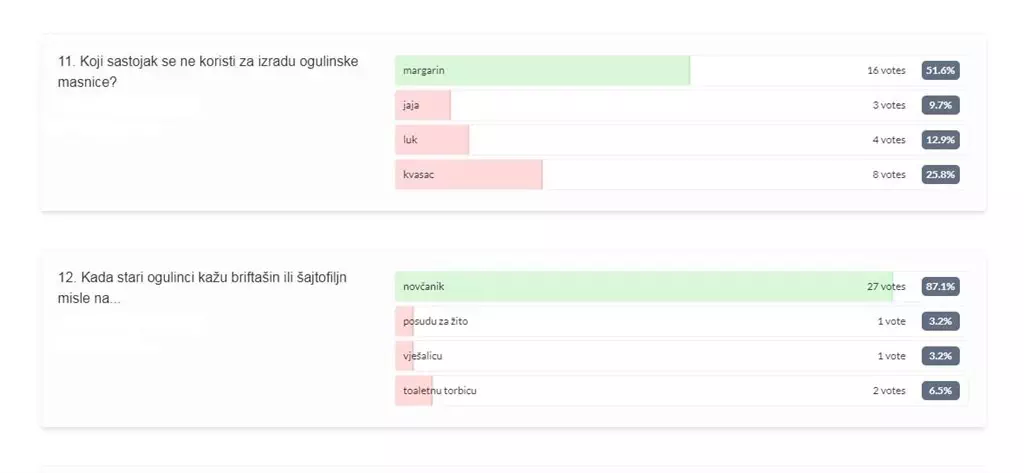The width and height of the screenshot is (1024, 473).
Task: Pick the vješalicu answer option
Action: (x=681, y=356)
